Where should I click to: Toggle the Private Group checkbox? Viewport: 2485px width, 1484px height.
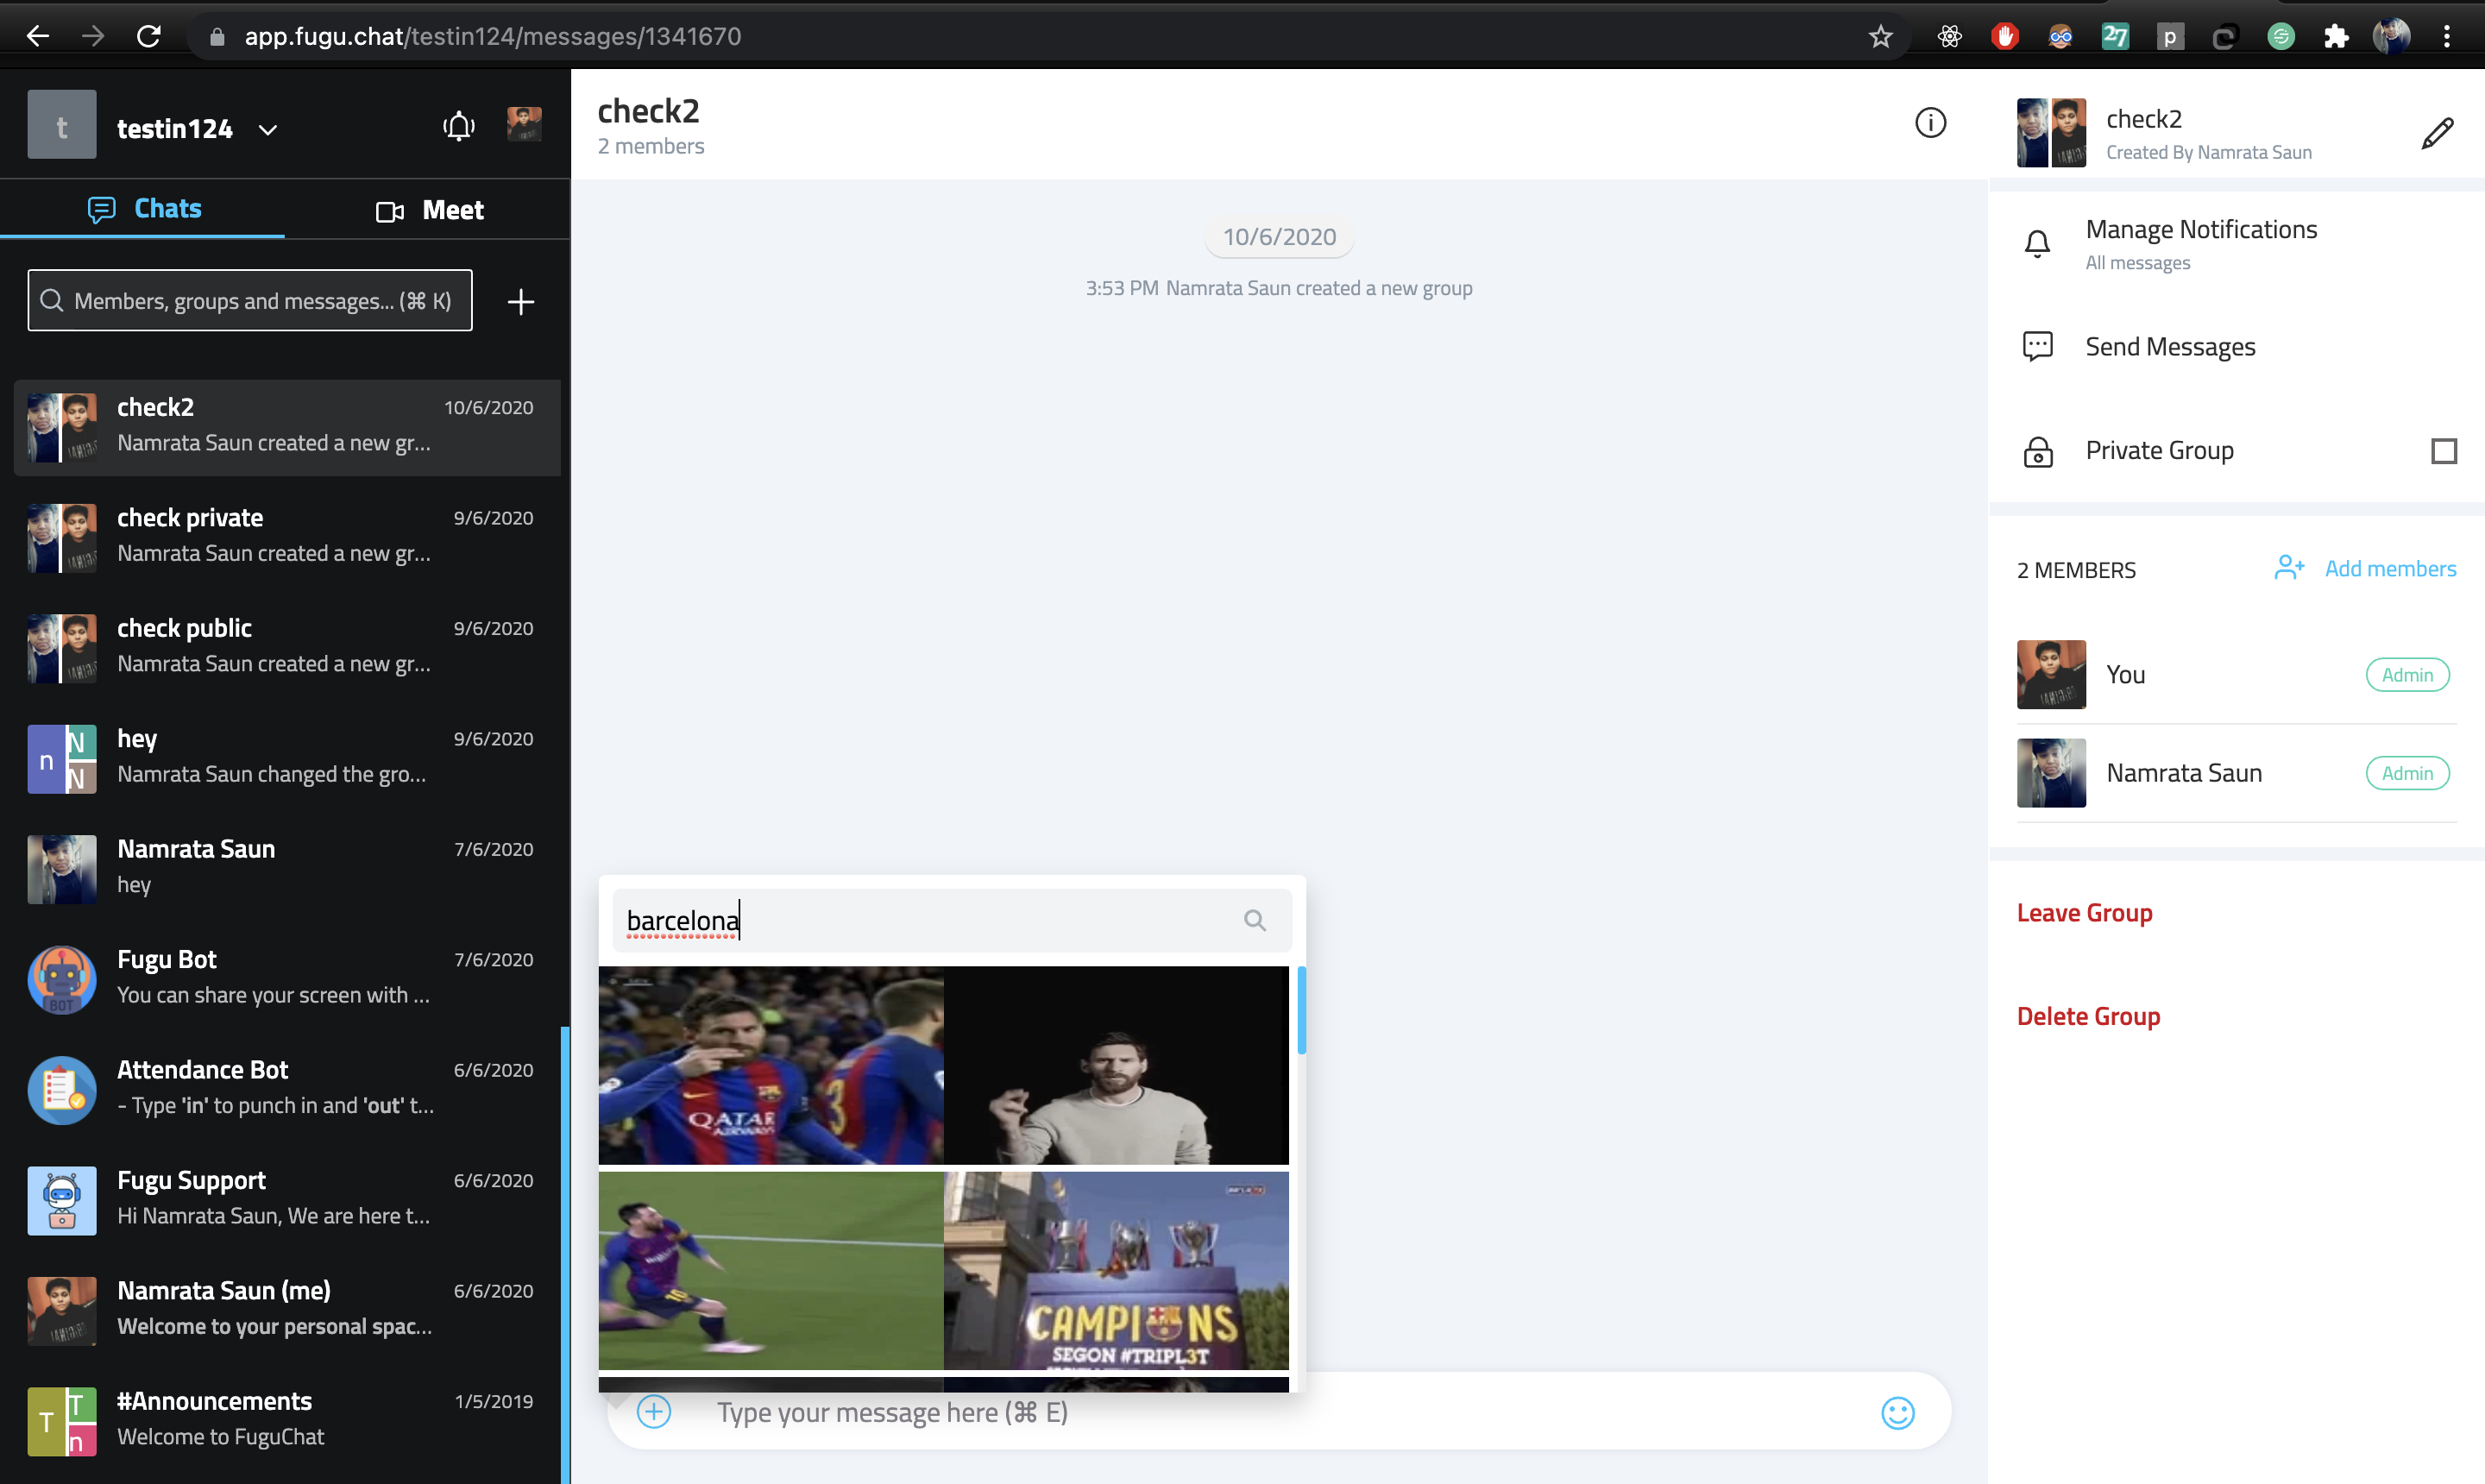pyautogui.click(x=2443, y=451)
